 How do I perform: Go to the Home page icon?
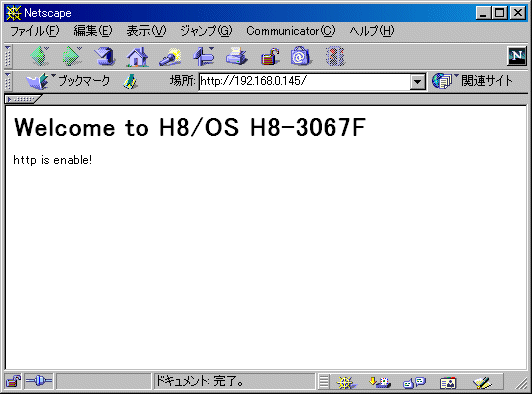pos(137,56)
